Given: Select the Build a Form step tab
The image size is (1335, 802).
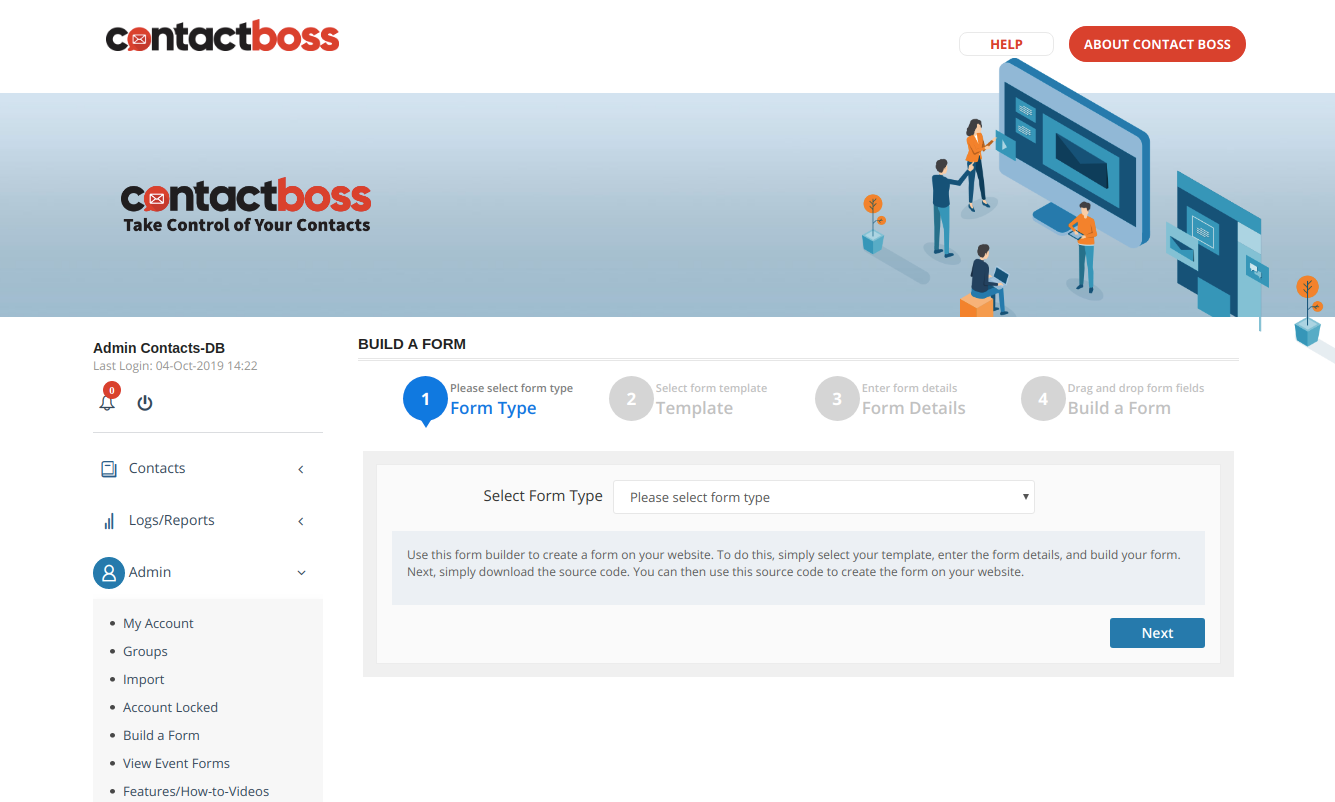Looking at the screenshot, I should click(1114, 399).
